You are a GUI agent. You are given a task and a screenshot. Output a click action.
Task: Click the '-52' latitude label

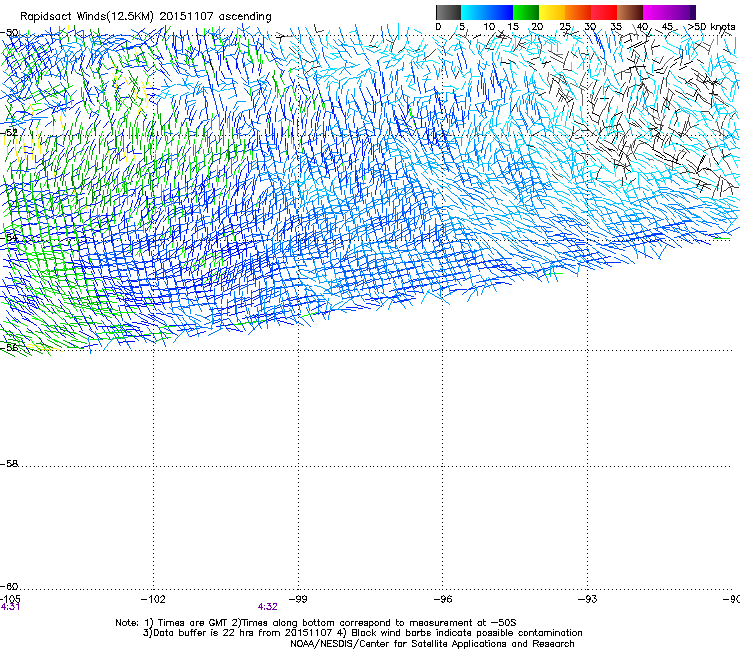point(9,133)
